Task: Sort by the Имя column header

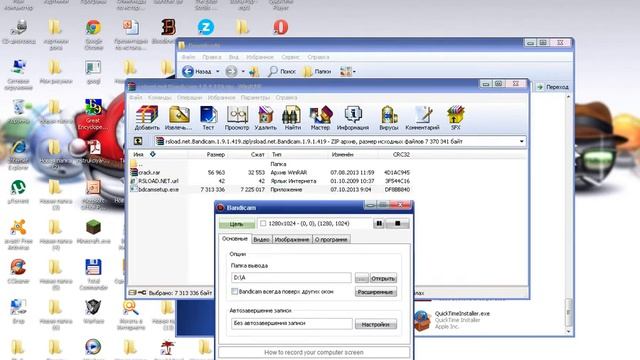Action: pos(158,155)
